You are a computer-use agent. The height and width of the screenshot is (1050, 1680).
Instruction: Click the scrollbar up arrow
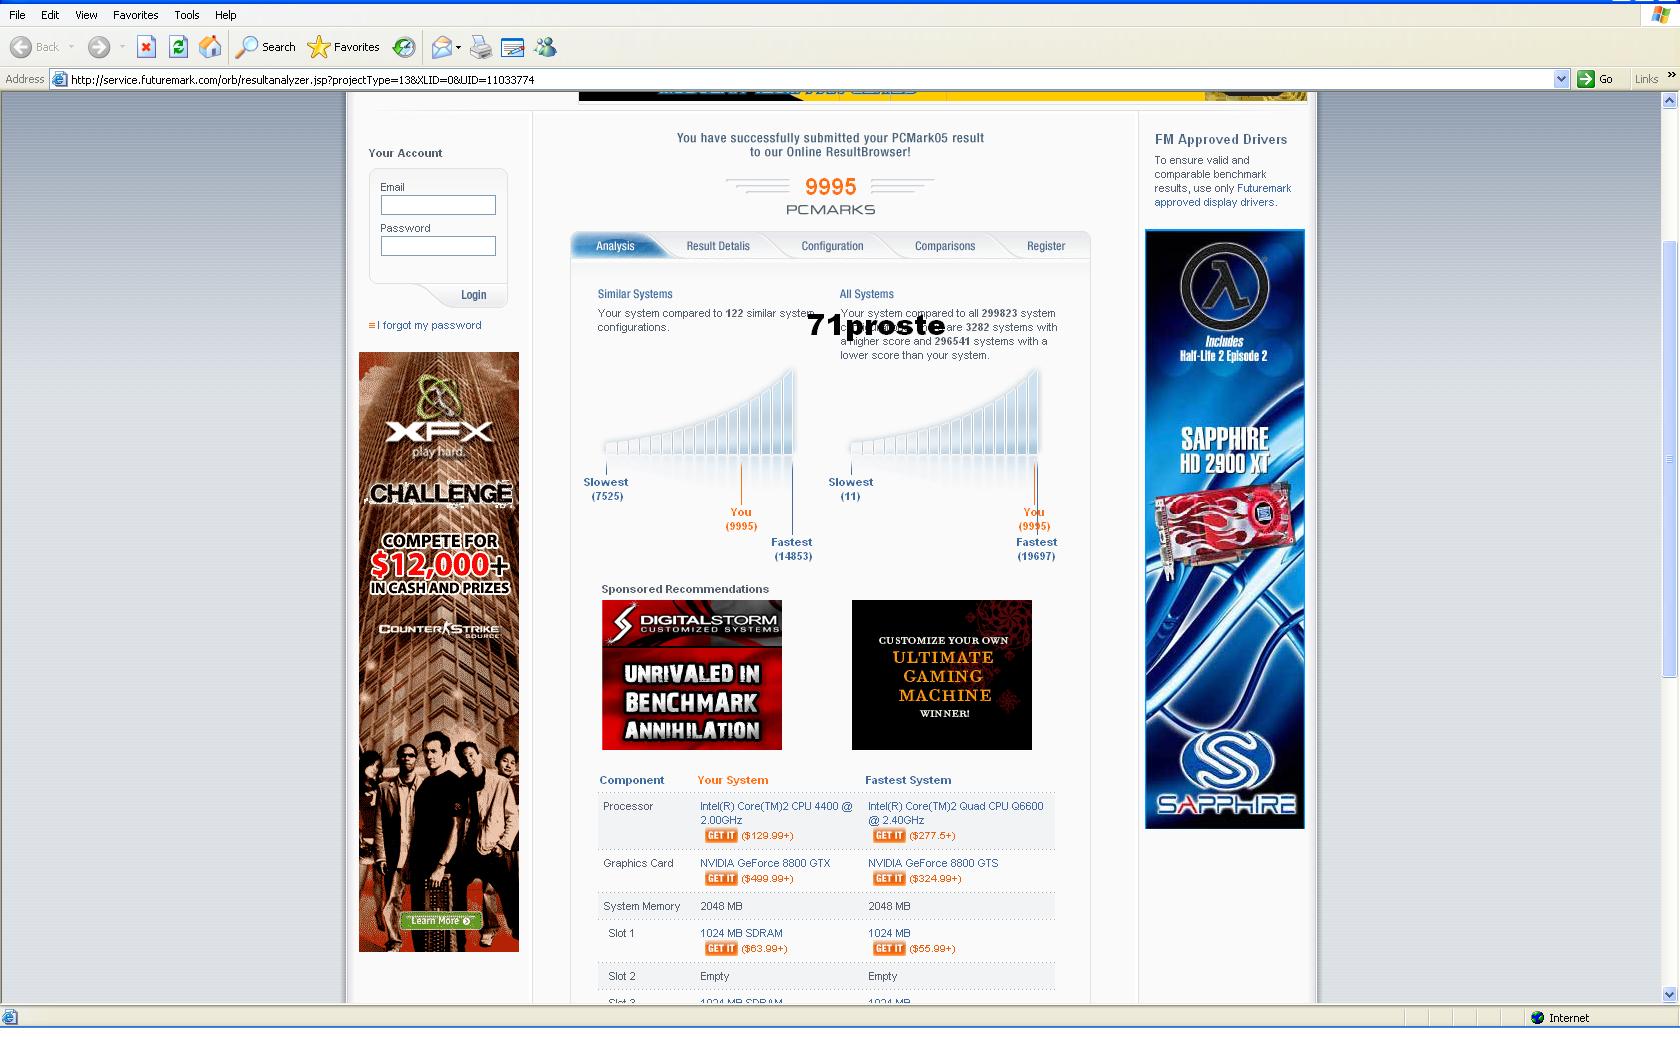click(x=1669, y=101)
